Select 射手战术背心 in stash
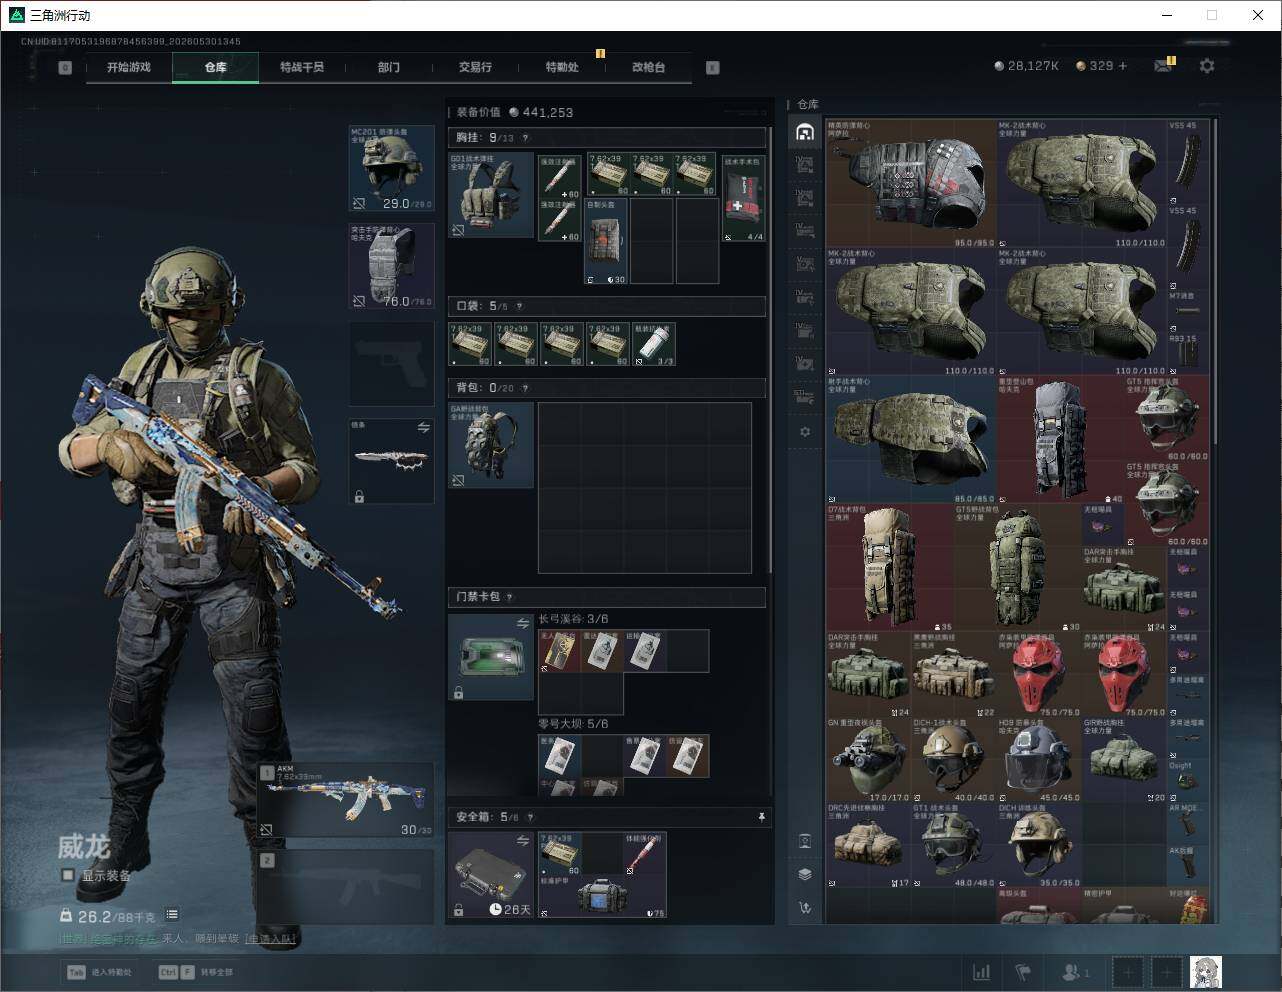The height and width of the screenshot is (992, 1282). [911, 440]
